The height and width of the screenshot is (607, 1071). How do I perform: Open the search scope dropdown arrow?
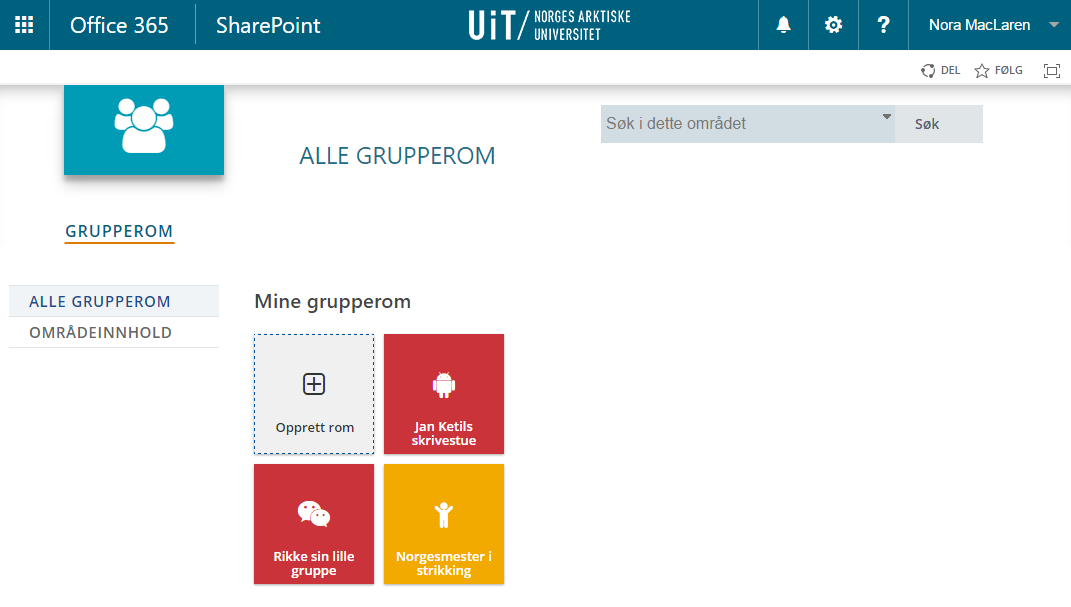[886, 118]
